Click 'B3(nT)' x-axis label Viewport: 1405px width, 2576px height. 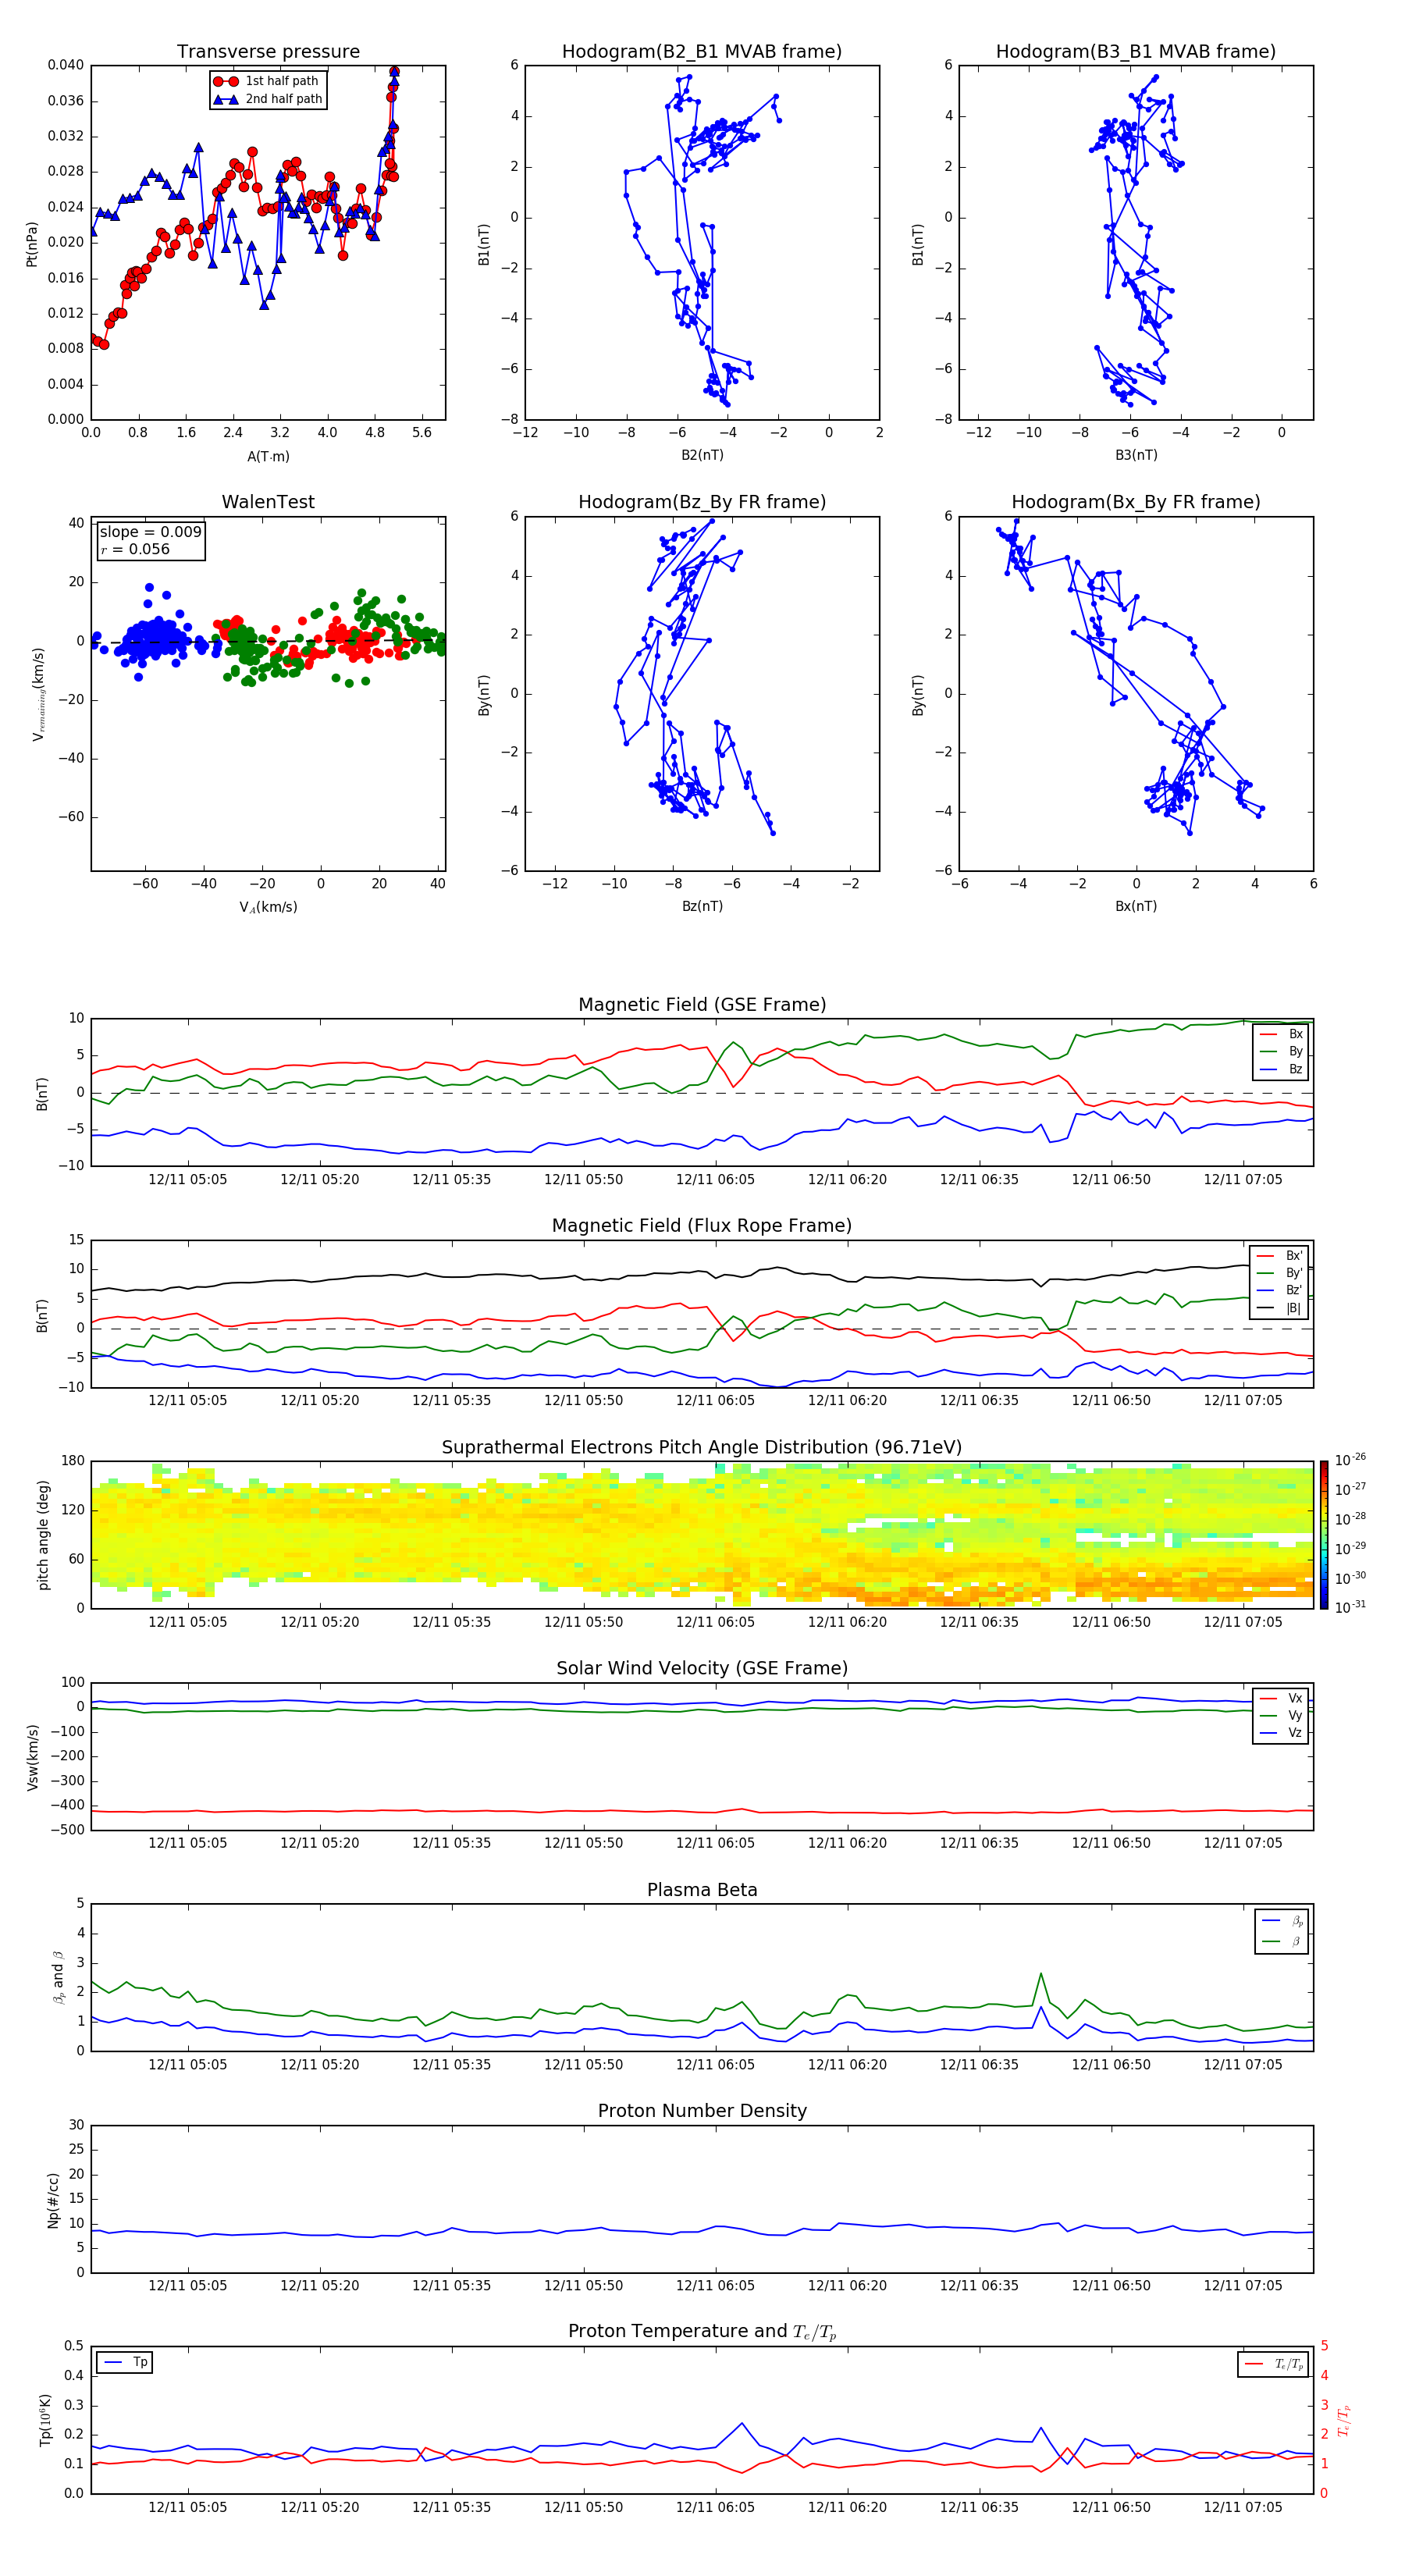click(x=1136, y=455)
